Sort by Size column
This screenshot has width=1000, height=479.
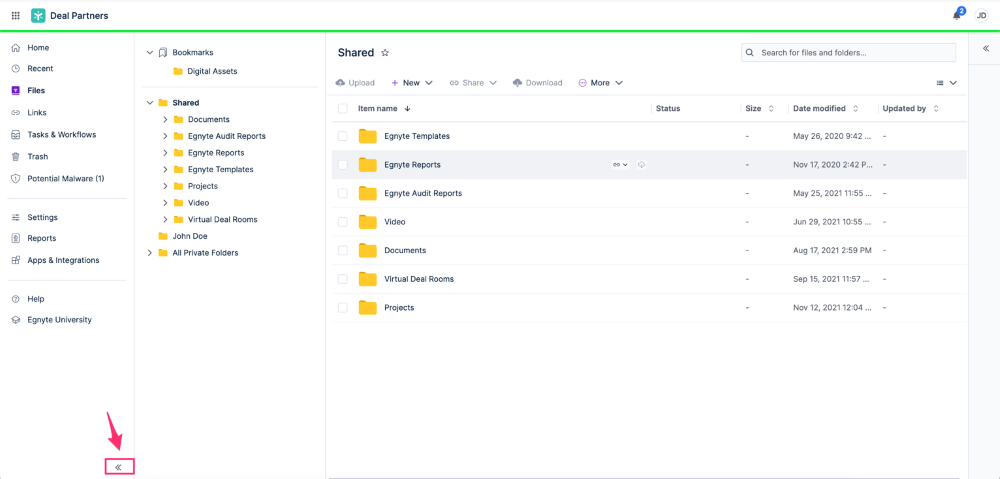pos(760,108)
